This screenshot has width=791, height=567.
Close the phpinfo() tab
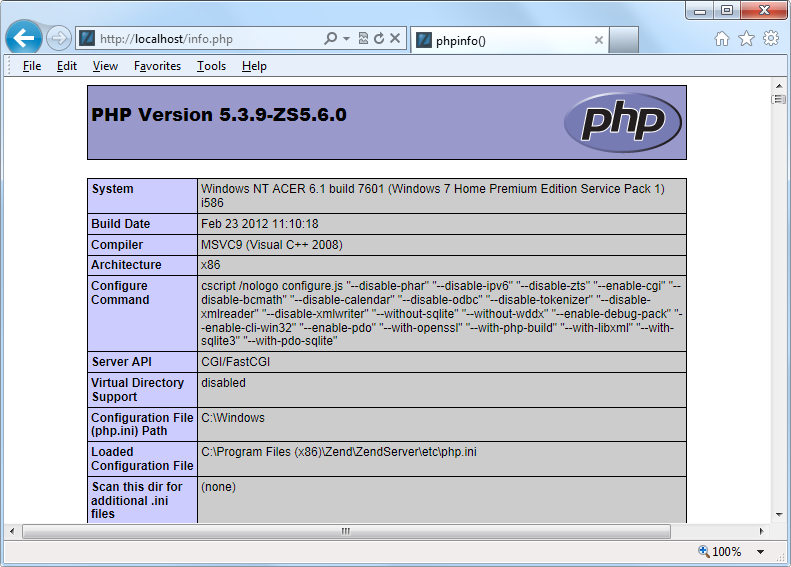click(598, 40)
